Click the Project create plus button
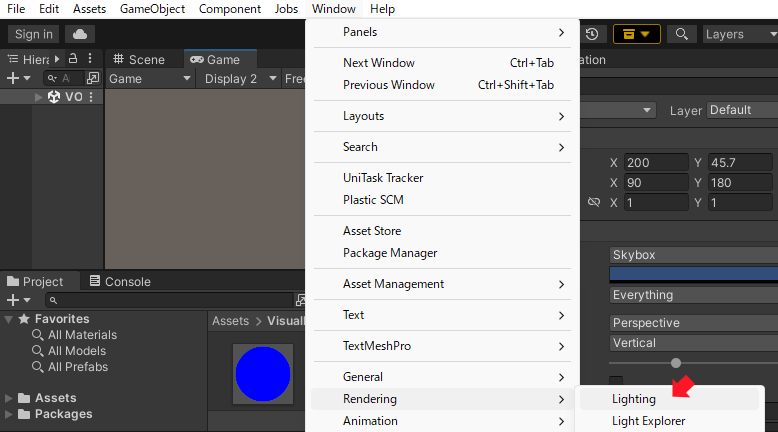The width and height of the screenshot is (778, 432). [x=13, y=300]
